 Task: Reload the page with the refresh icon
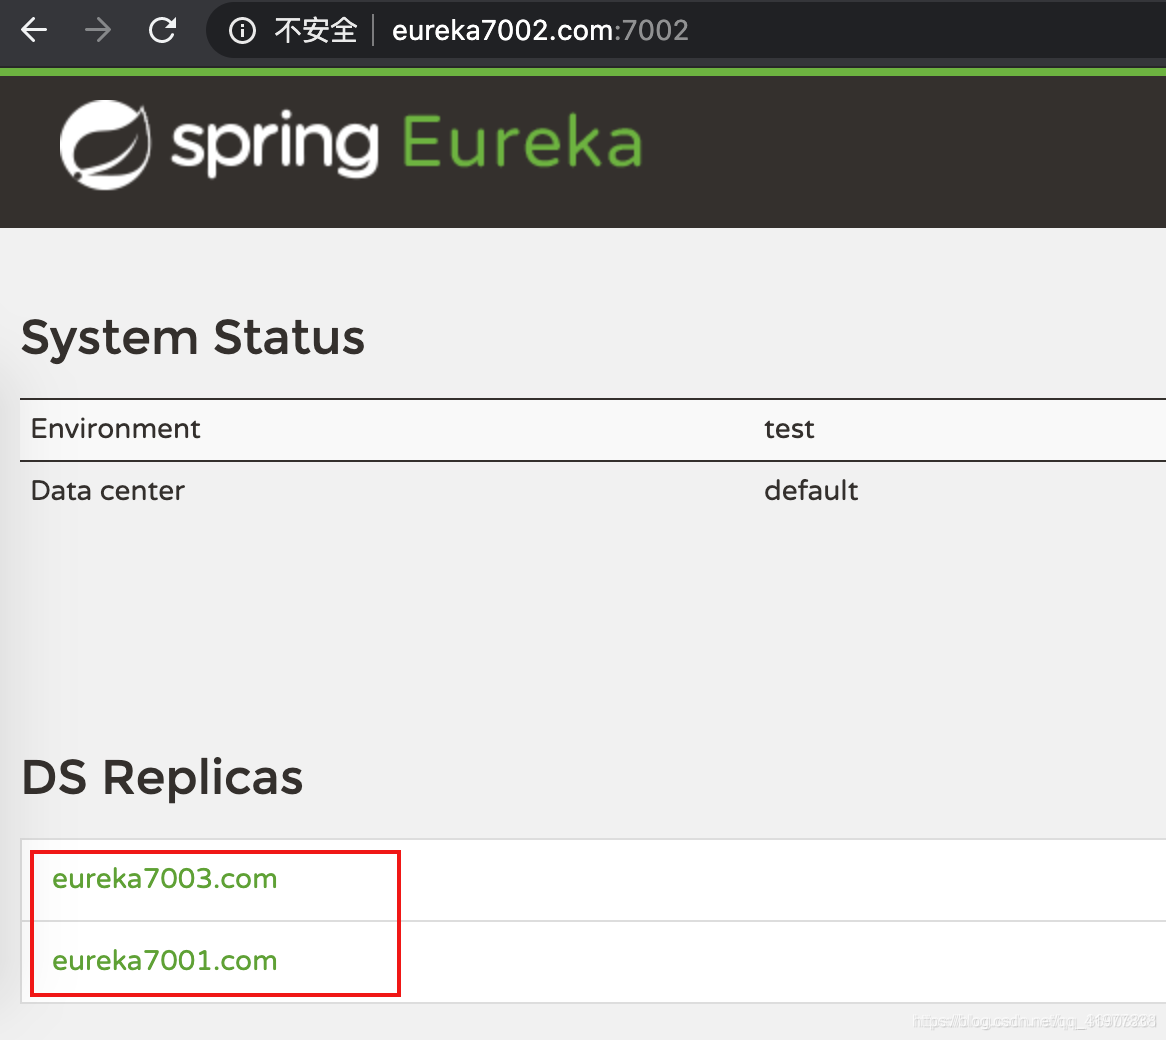click(162, 30)
